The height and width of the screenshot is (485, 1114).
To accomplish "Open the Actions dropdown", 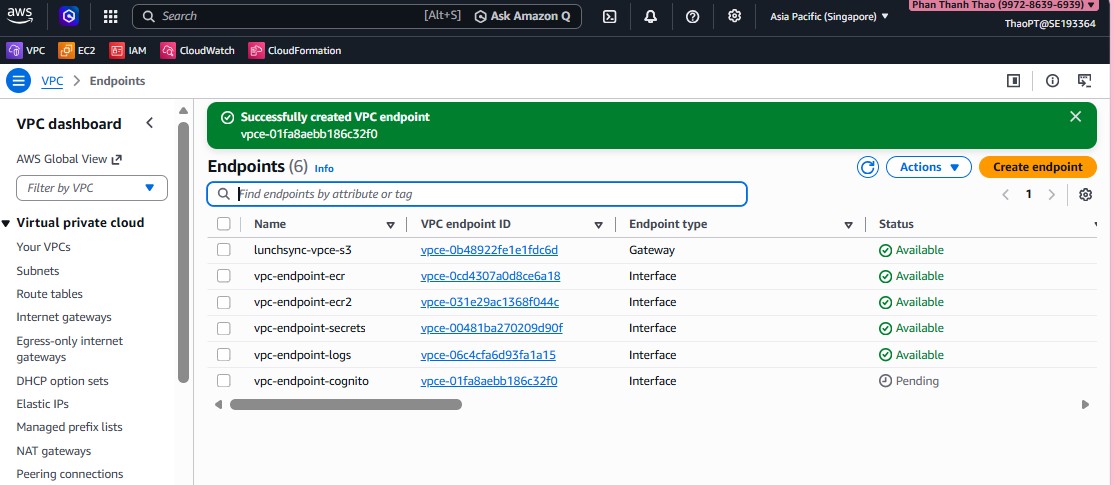I will pos(929,167).
